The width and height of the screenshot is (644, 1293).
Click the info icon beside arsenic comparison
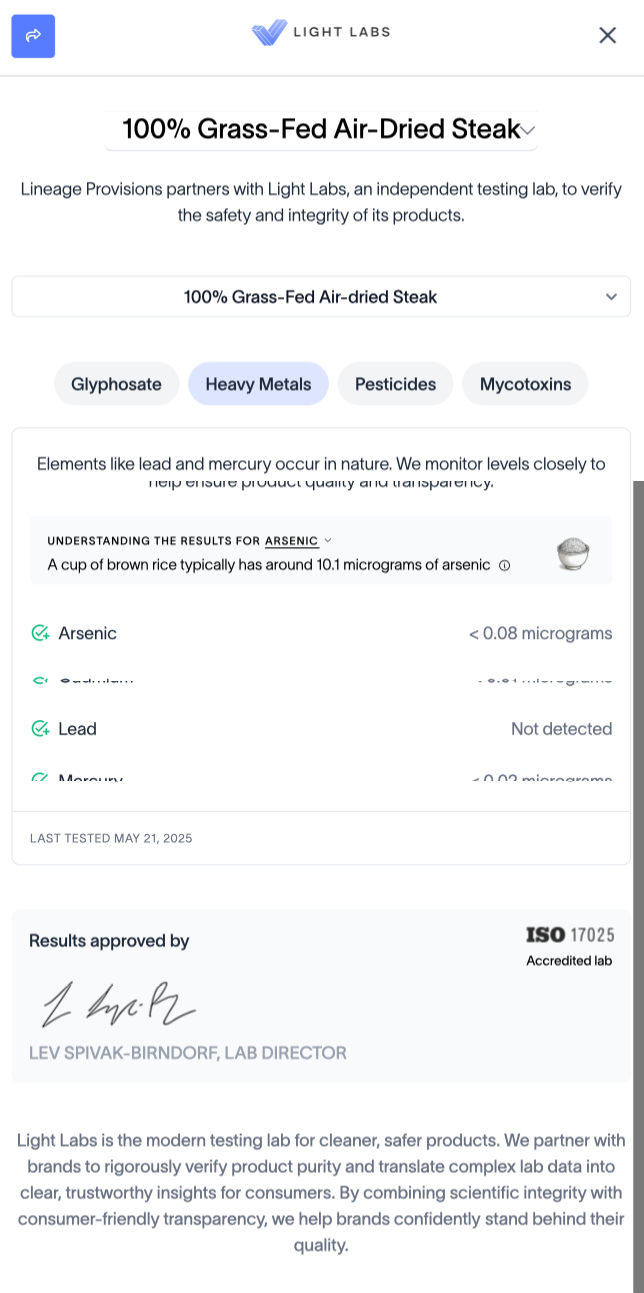pos(504,565)
